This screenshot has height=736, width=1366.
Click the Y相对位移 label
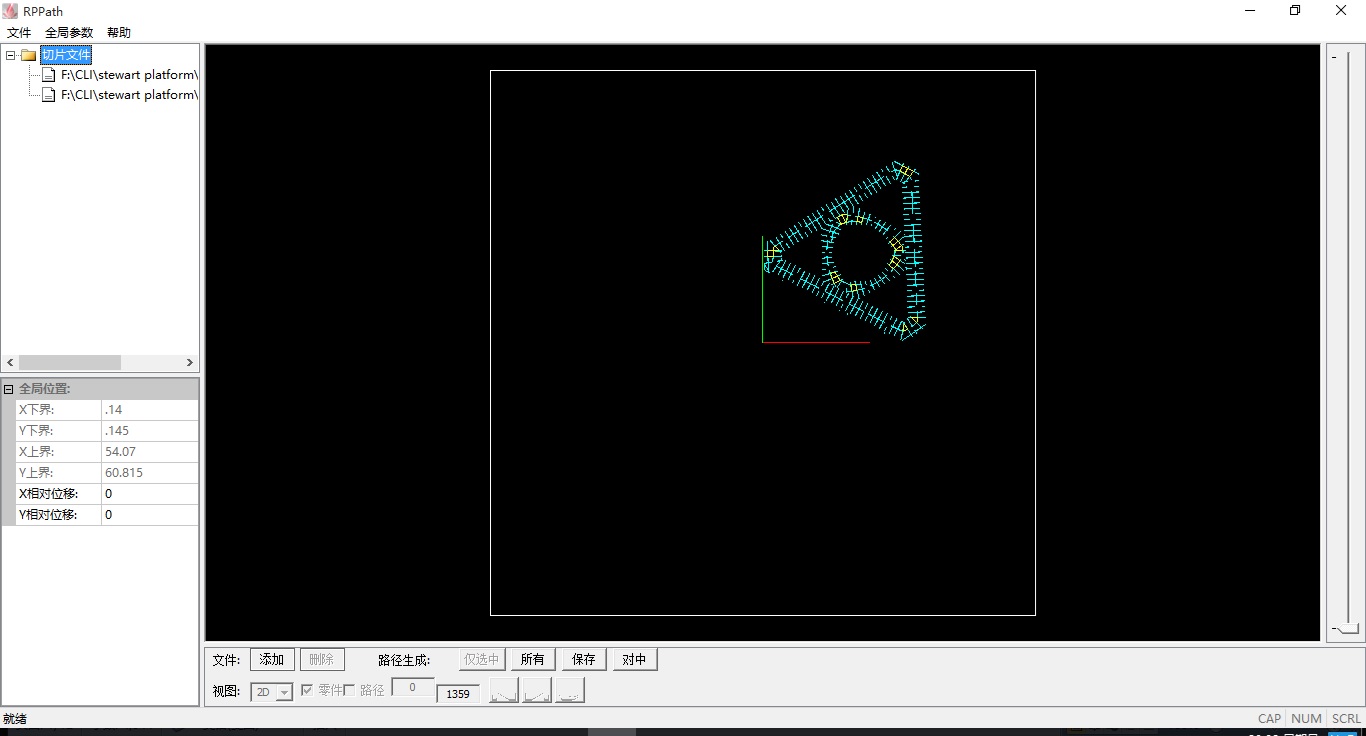pyautogui.click(x=48, y=515)
